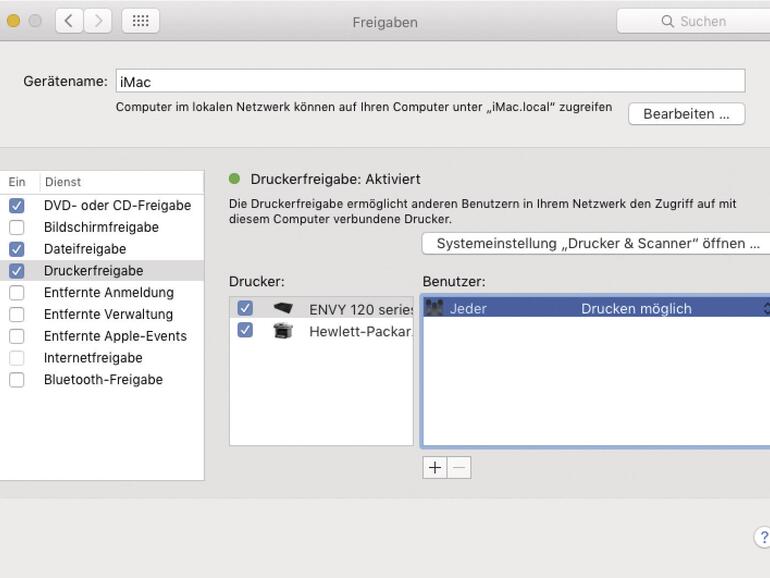The image size is (770, 578).
Task: Click Bearbeiten button
Action: tap(687, 114)
